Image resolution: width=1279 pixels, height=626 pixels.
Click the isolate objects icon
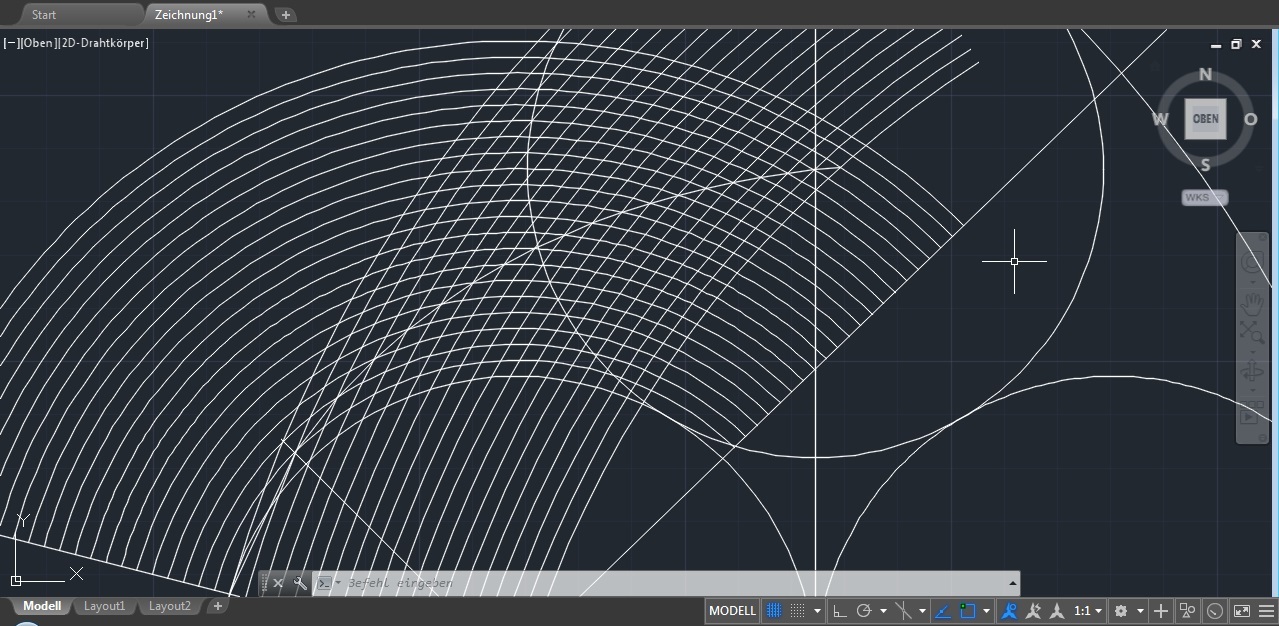(1188, 611)
